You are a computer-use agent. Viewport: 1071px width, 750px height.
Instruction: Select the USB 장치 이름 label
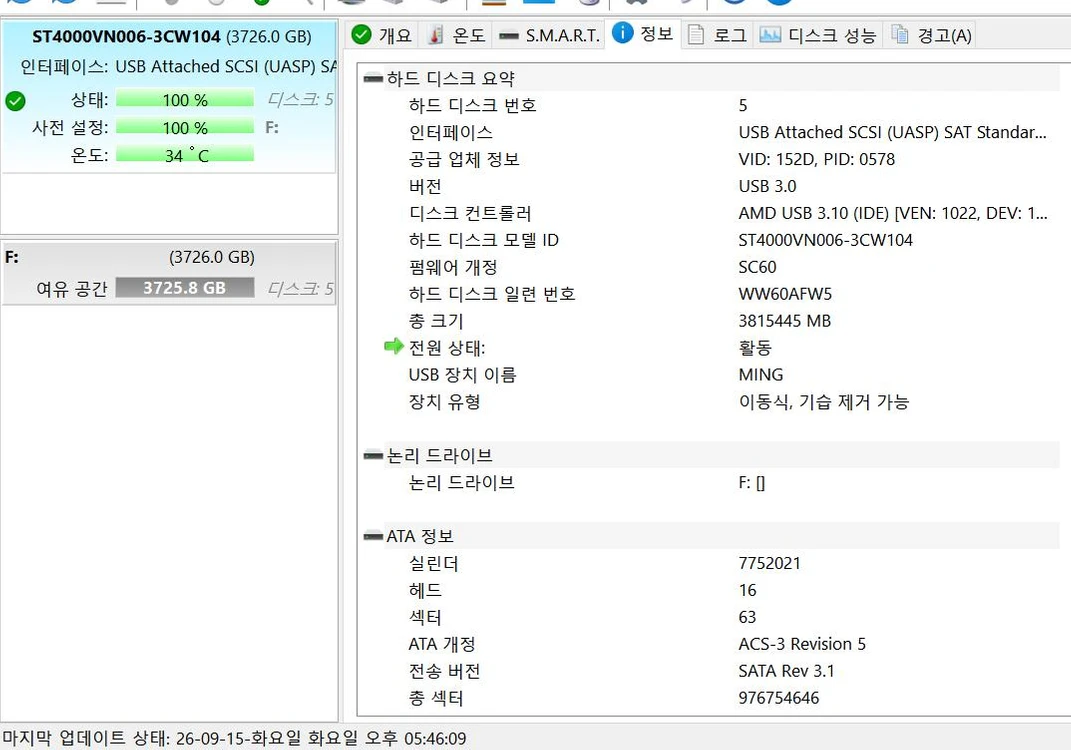tap(462, 374)
